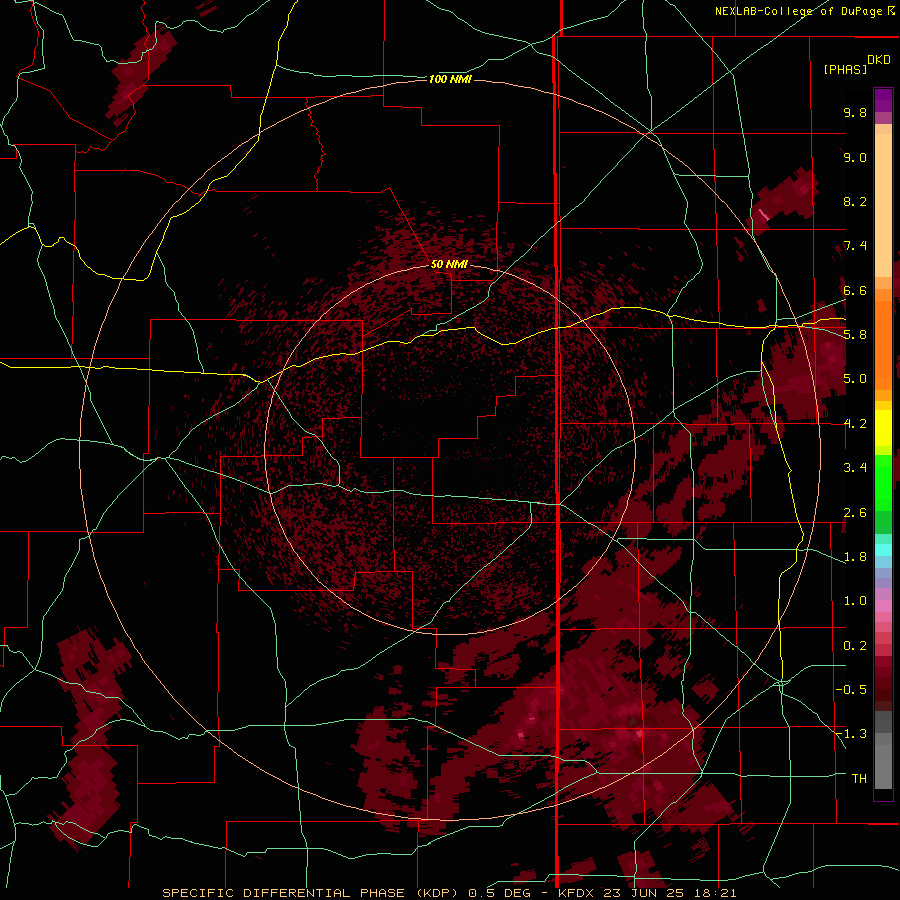Pick the gray segment of color bar
Screen dimensions: 900x900
(883, 749)
